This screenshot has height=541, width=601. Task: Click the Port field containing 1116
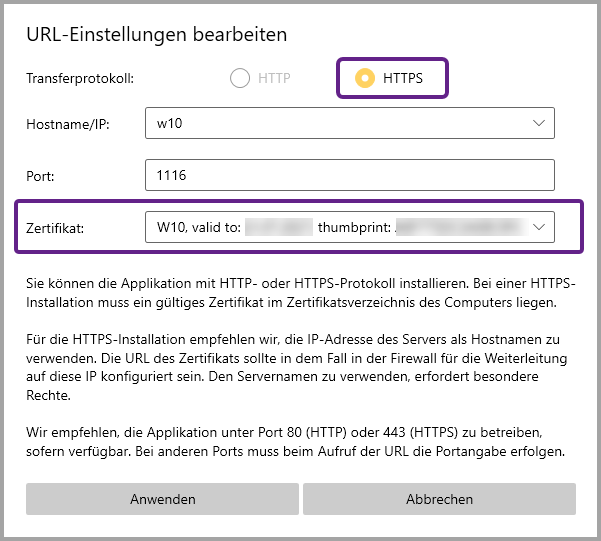point(349,175)
